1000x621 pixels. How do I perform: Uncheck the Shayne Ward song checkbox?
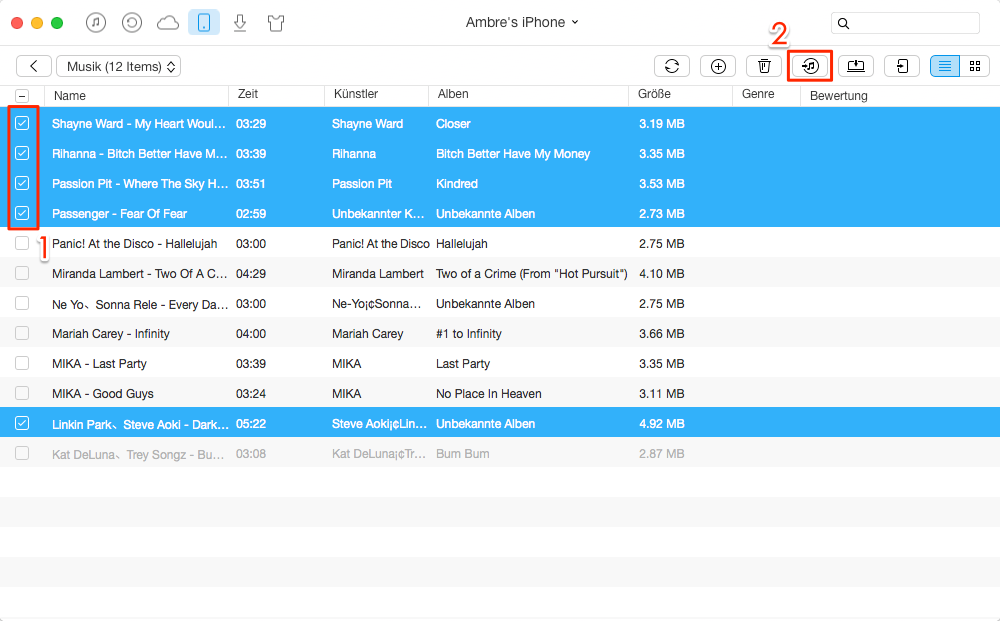coord(22,123)
